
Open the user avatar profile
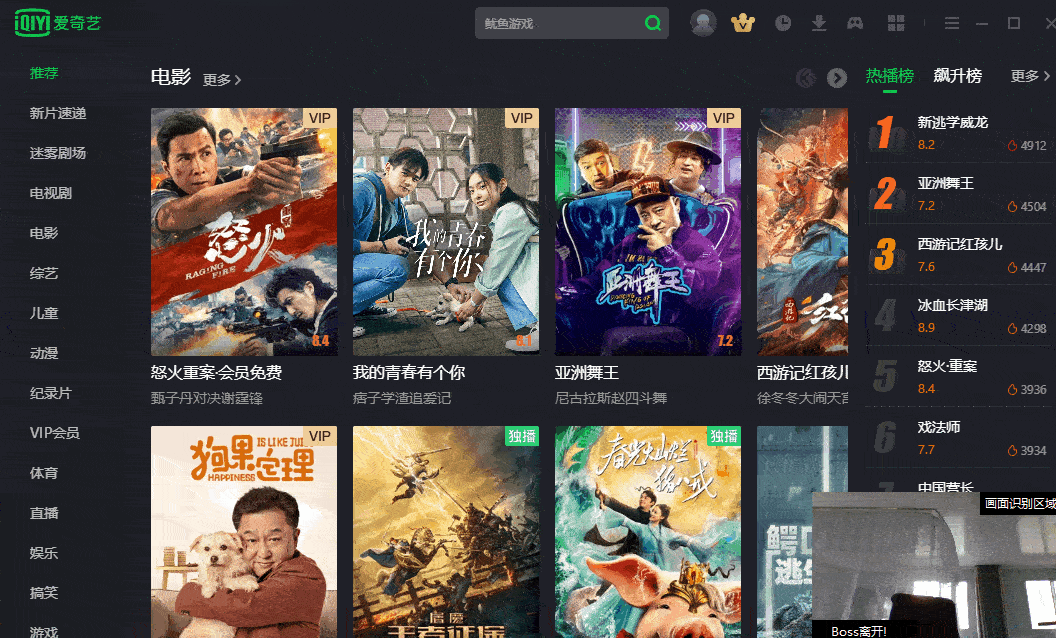coord(703,23)
